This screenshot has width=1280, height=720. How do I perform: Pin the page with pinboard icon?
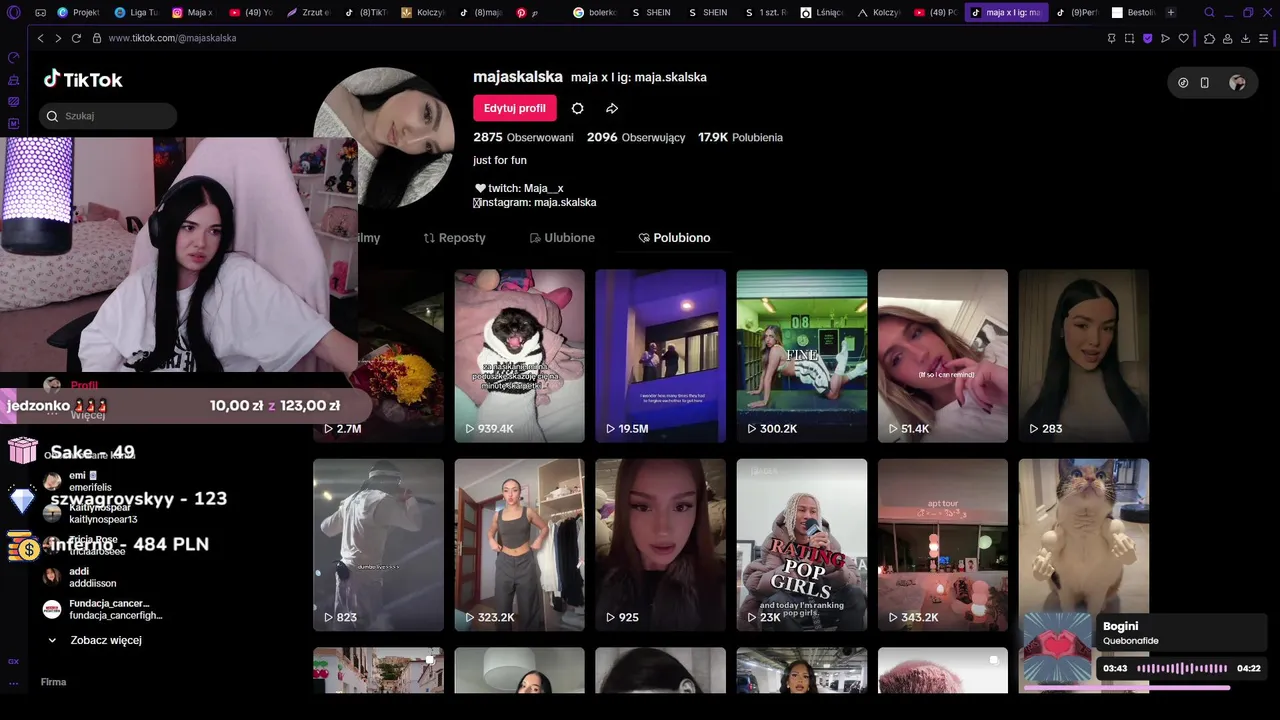tap(1111, 38)
